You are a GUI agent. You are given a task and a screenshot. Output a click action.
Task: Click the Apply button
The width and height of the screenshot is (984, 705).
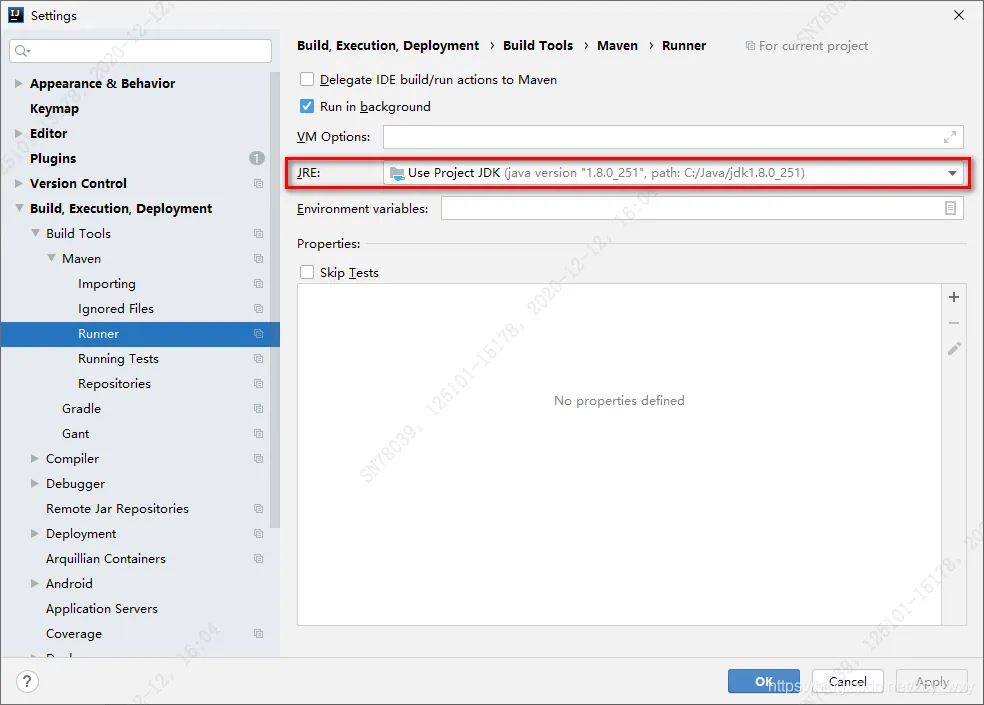click(x=932, y=681)
